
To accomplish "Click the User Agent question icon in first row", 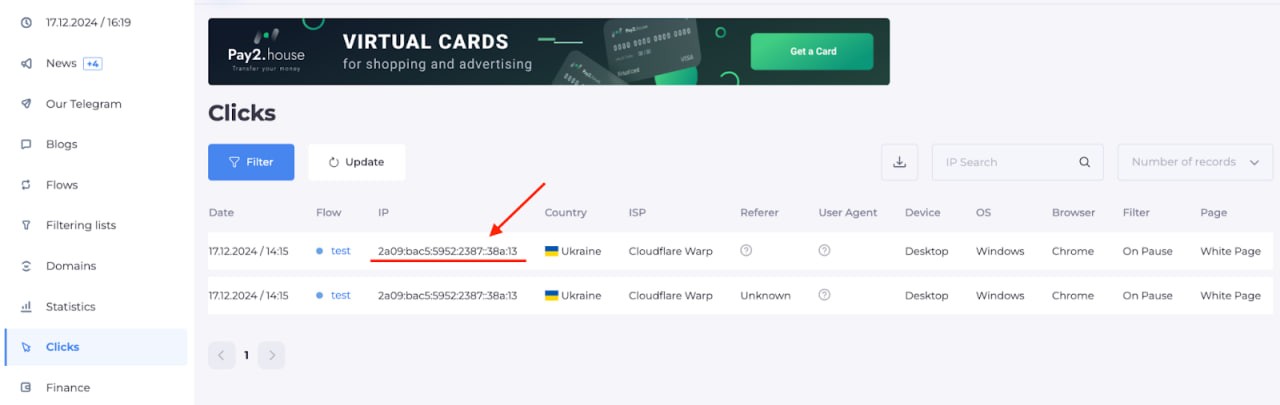I will point(824,251).
